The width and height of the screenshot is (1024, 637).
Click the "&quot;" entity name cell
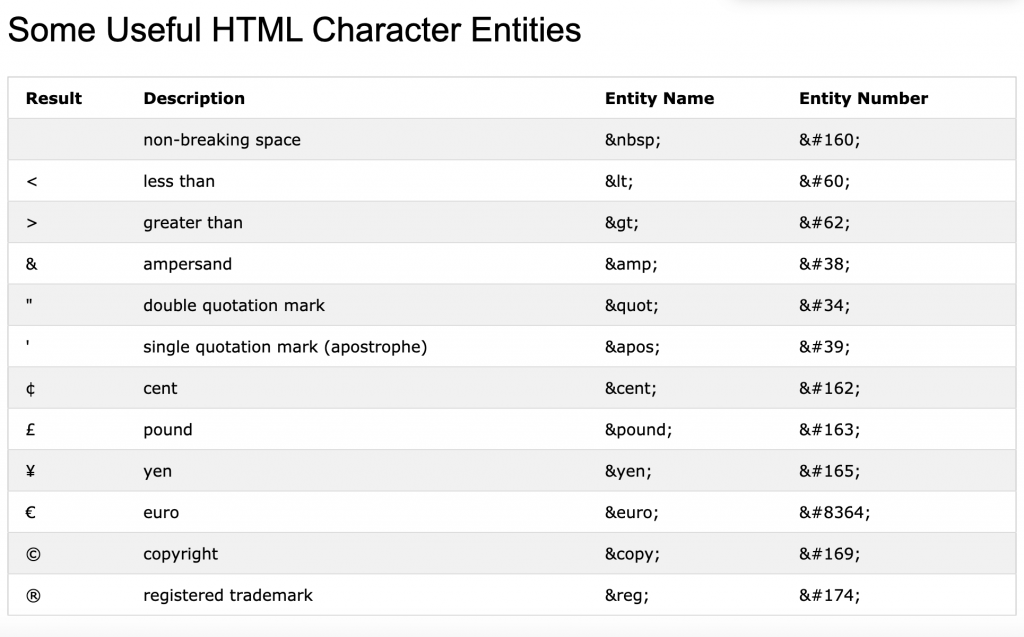coord(633,305)
